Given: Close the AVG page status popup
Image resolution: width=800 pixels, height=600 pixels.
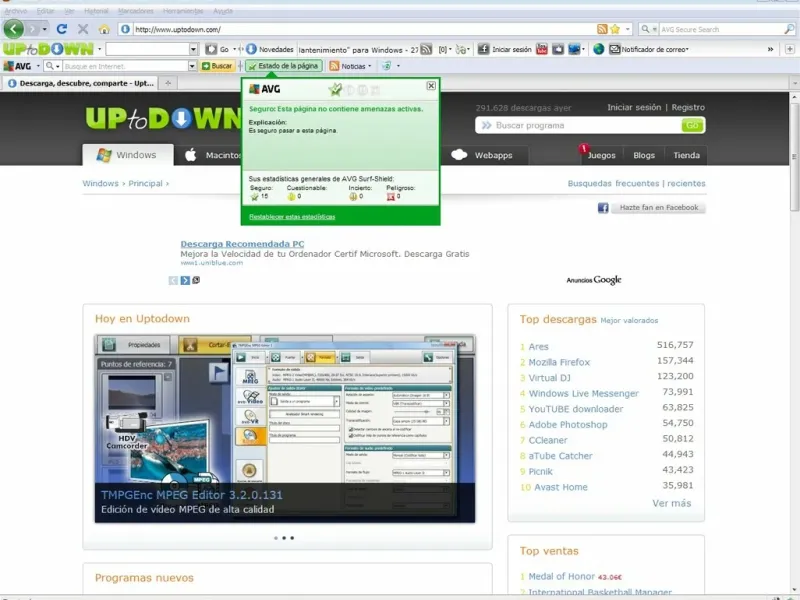Looking at the screenshot, I should tap(431, 86).
